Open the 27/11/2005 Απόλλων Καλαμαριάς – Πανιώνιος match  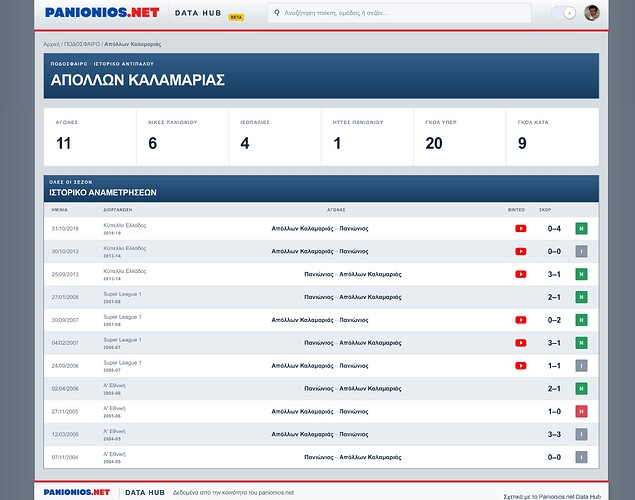click(x=320, y=412)
